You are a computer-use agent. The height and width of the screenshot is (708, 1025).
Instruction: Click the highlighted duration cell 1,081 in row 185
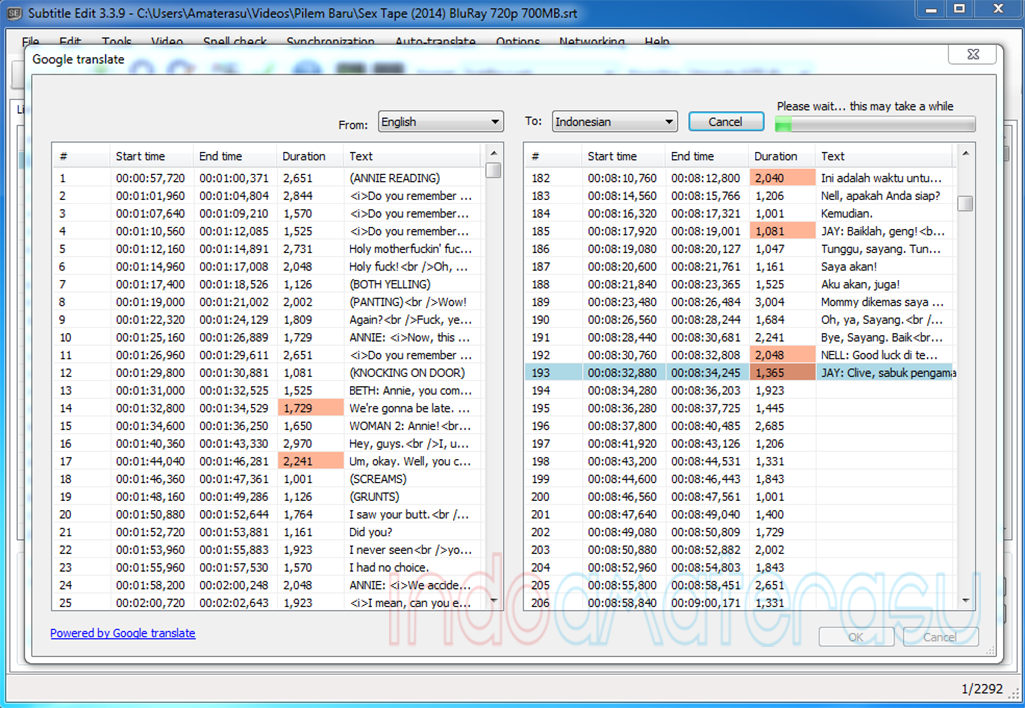782,231
